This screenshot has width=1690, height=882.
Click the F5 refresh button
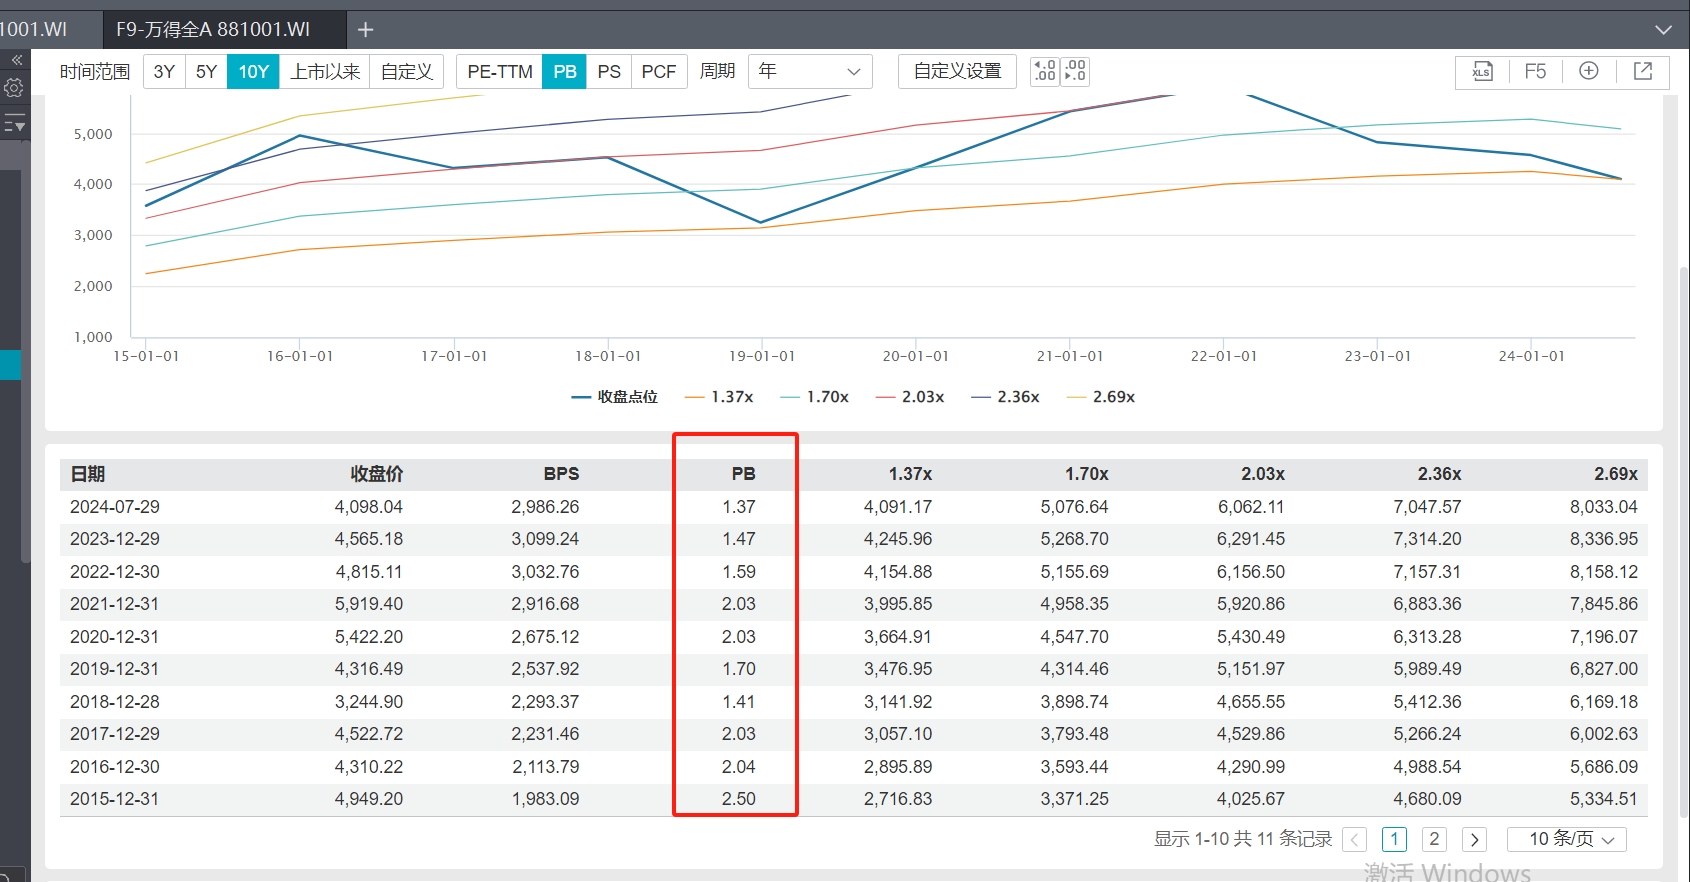(x=1535, y=72)
